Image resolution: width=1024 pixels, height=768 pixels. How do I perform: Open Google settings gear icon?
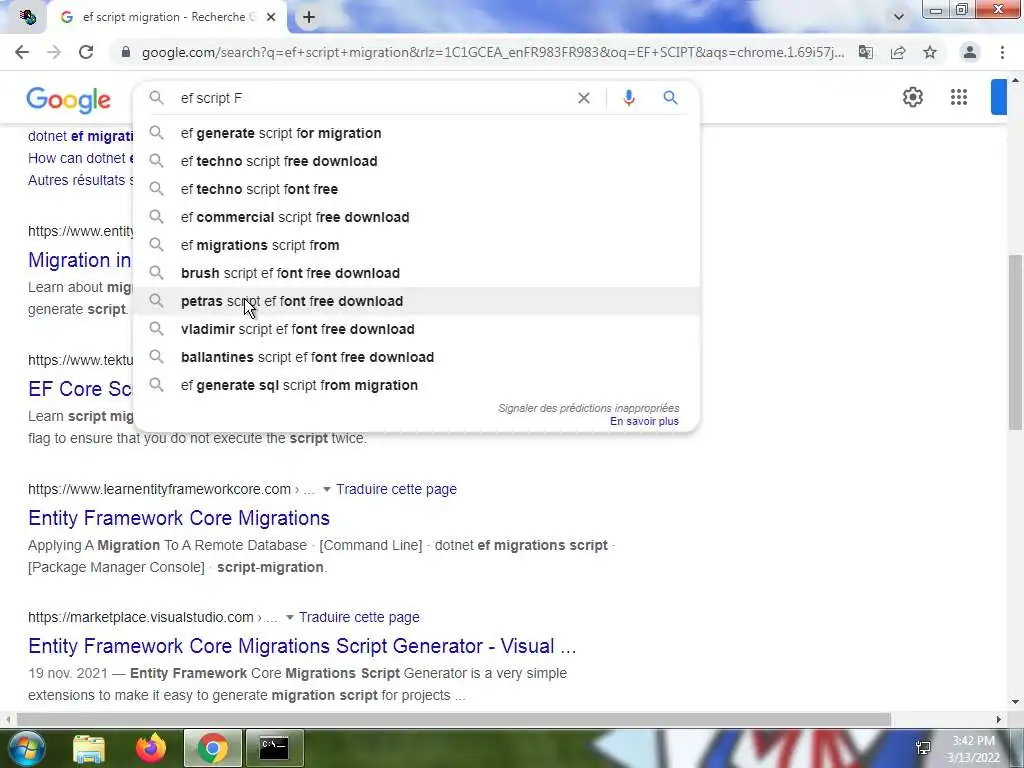click(913, 97)
